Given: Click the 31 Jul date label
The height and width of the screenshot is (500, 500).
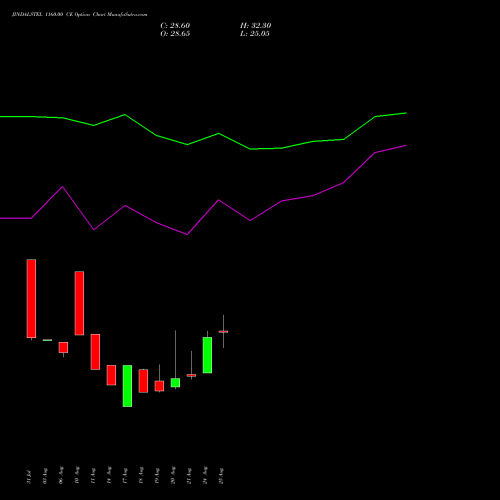Looking at the screenshot, I should point(29,477).
